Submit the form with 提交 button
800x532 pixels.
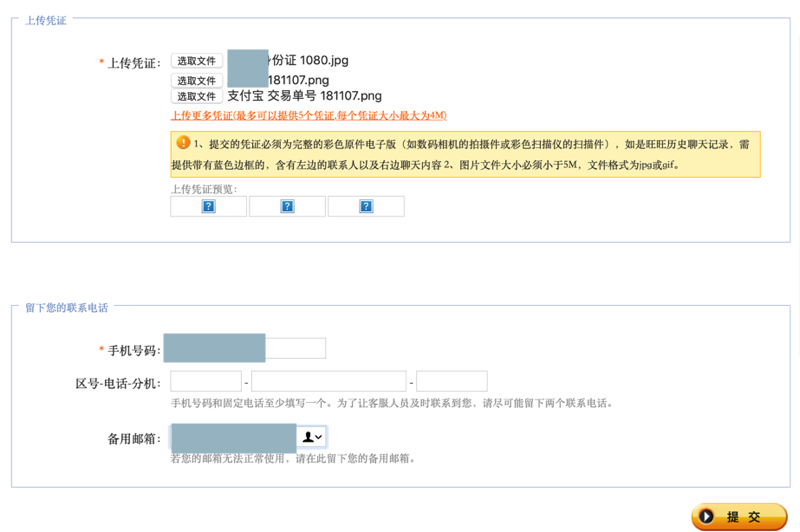[x=739, y=517]
